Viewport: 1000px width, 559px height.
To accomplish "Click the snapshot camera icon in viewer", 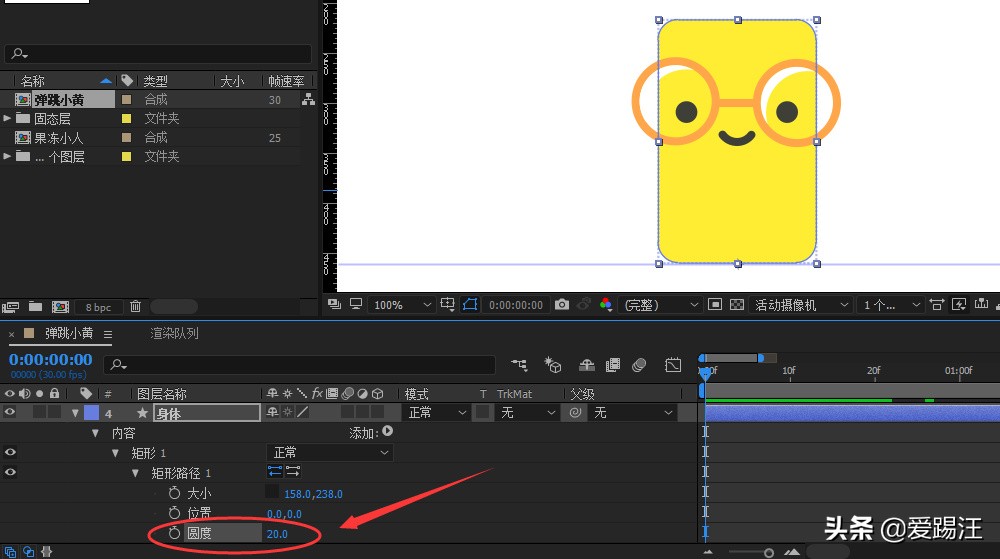I will coord(562,305).
